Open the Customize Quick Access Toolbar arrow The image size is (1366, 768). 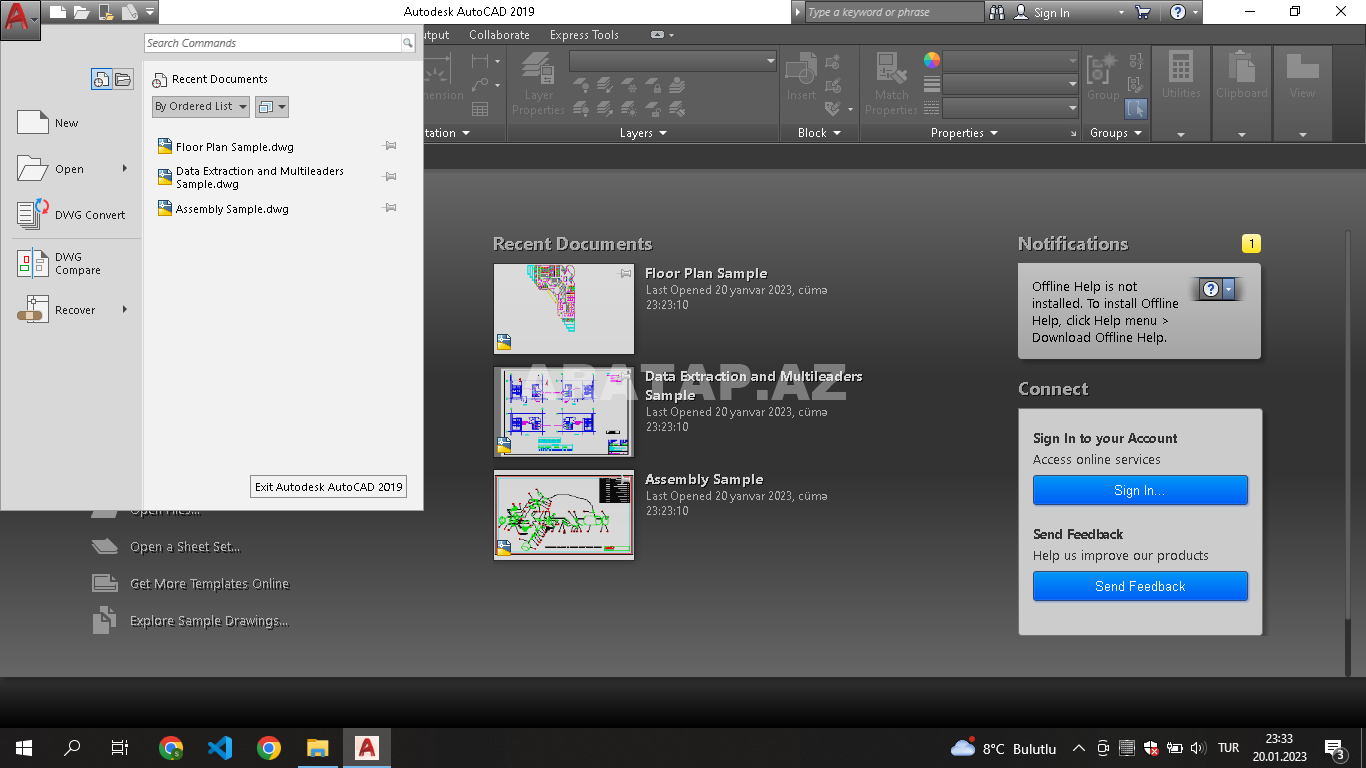pos(149,12)
